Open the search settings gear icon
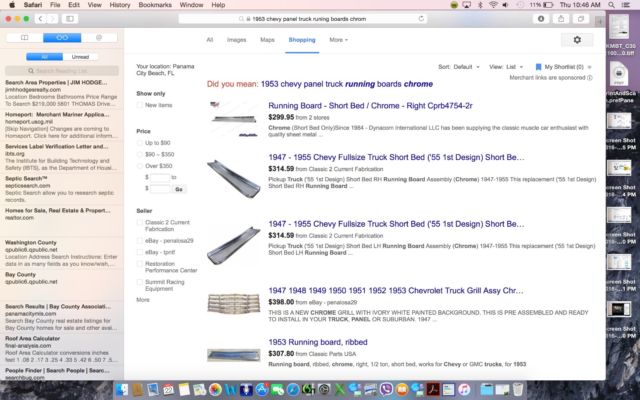This screenshot has width=640, height=400. tap(577, 40)
